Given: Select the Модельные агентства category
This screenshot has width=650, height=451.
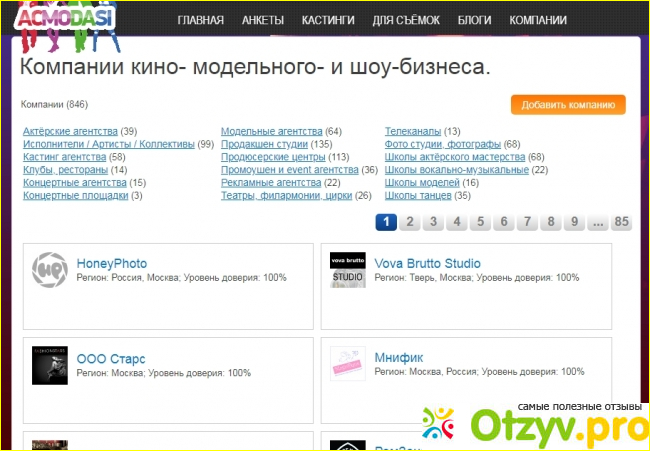Looking at the screenshot, I should point(271,131).
